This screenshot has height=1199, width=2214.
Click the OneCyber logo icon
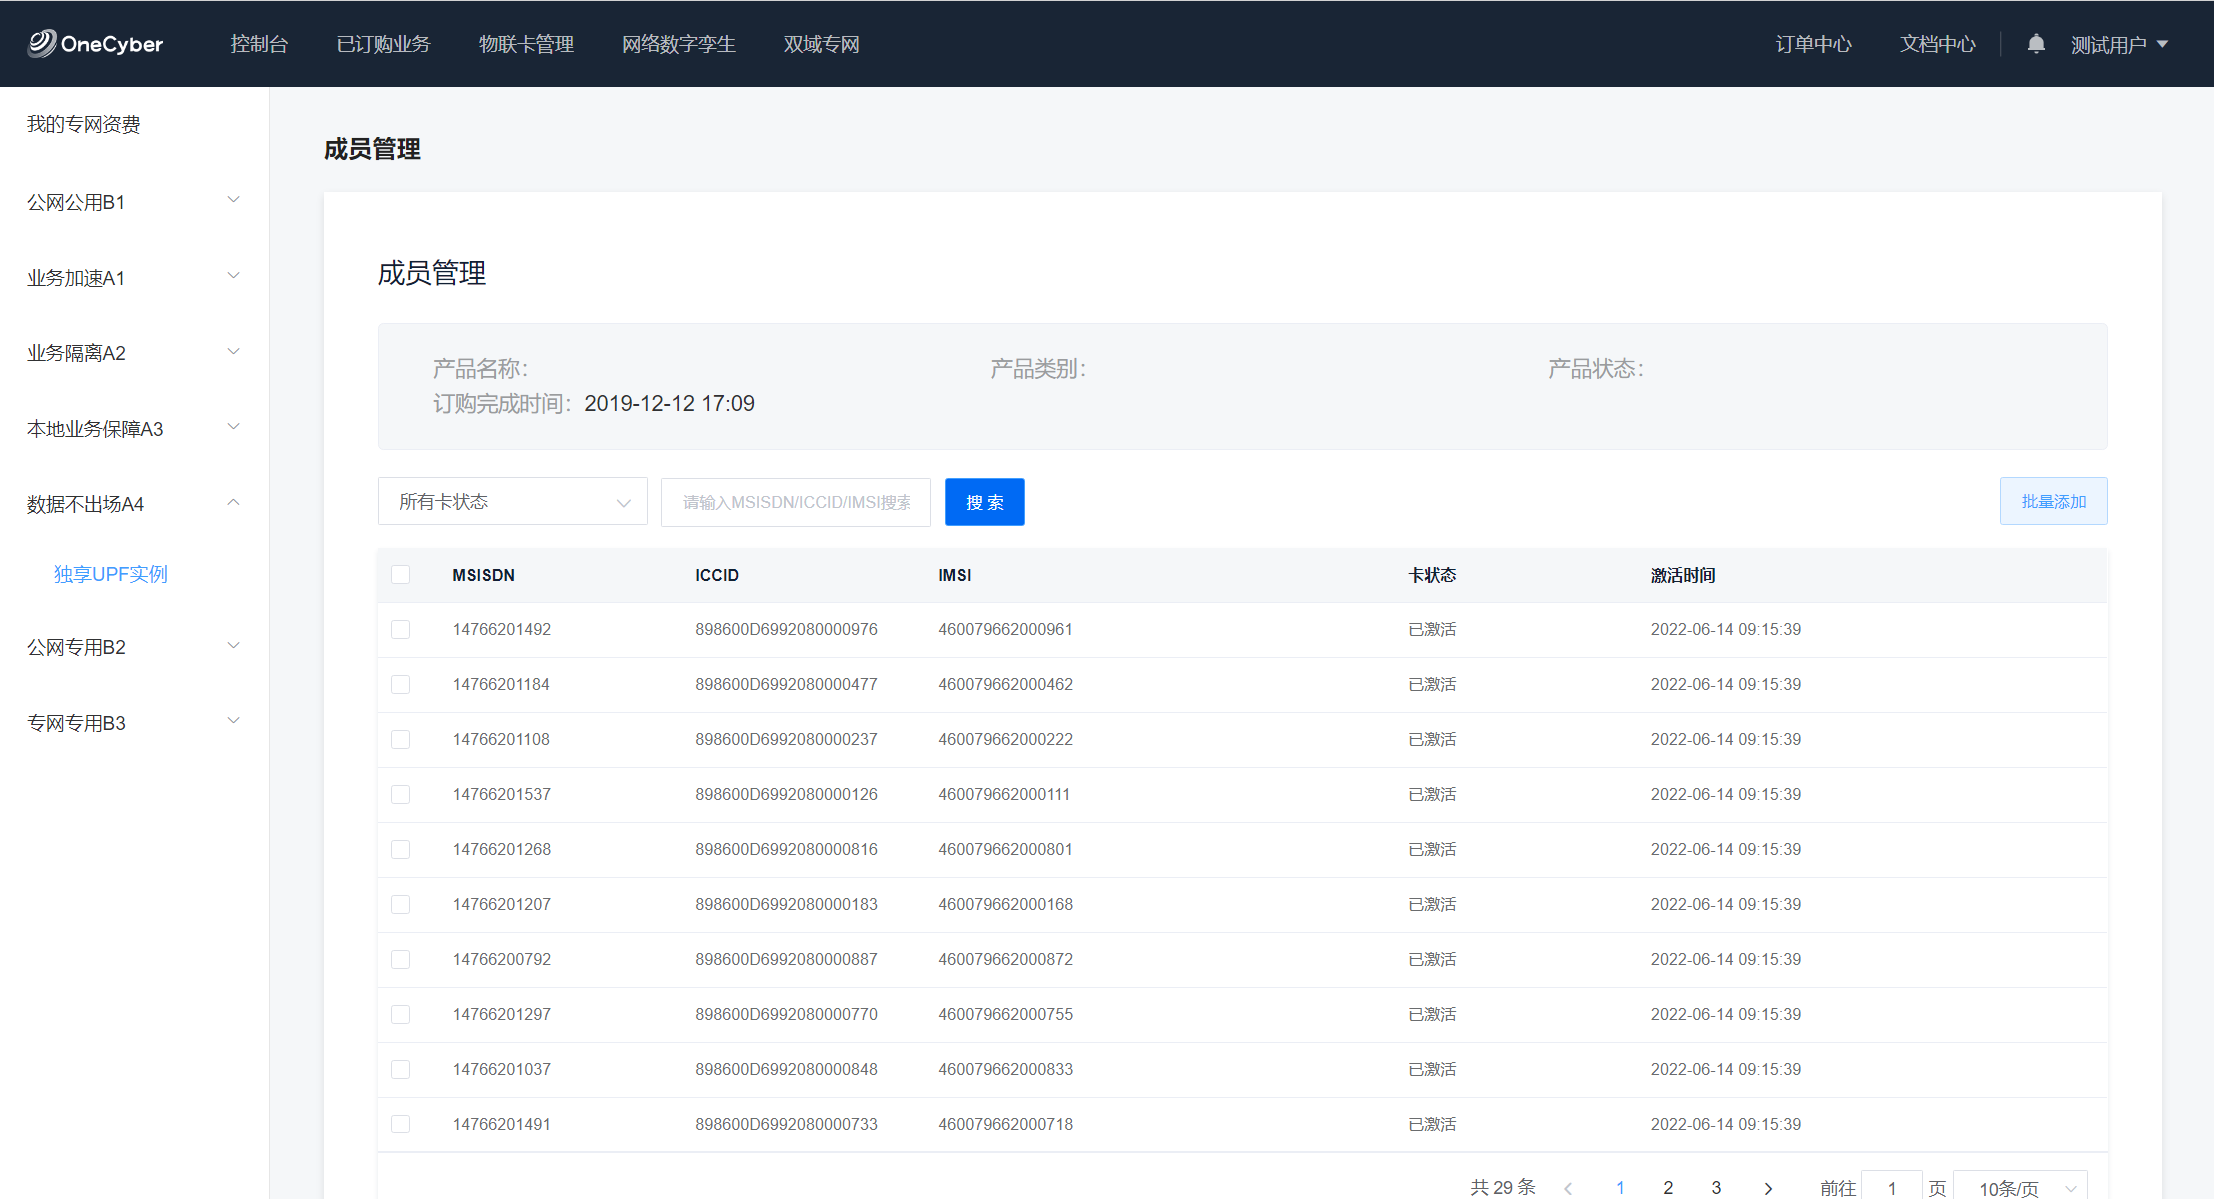[42, 43]
